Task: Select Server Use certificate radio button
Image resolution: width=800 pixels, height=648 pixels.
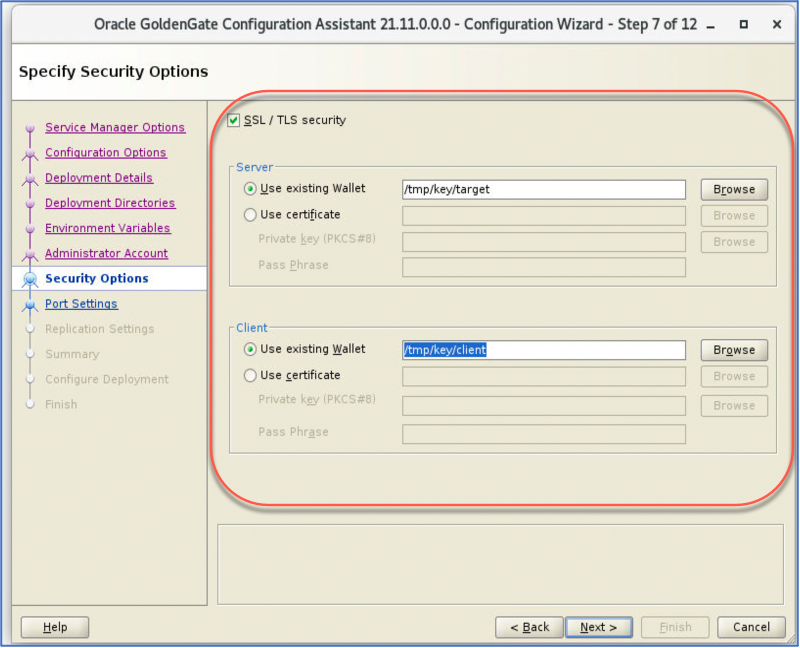Action: [250, 215]
